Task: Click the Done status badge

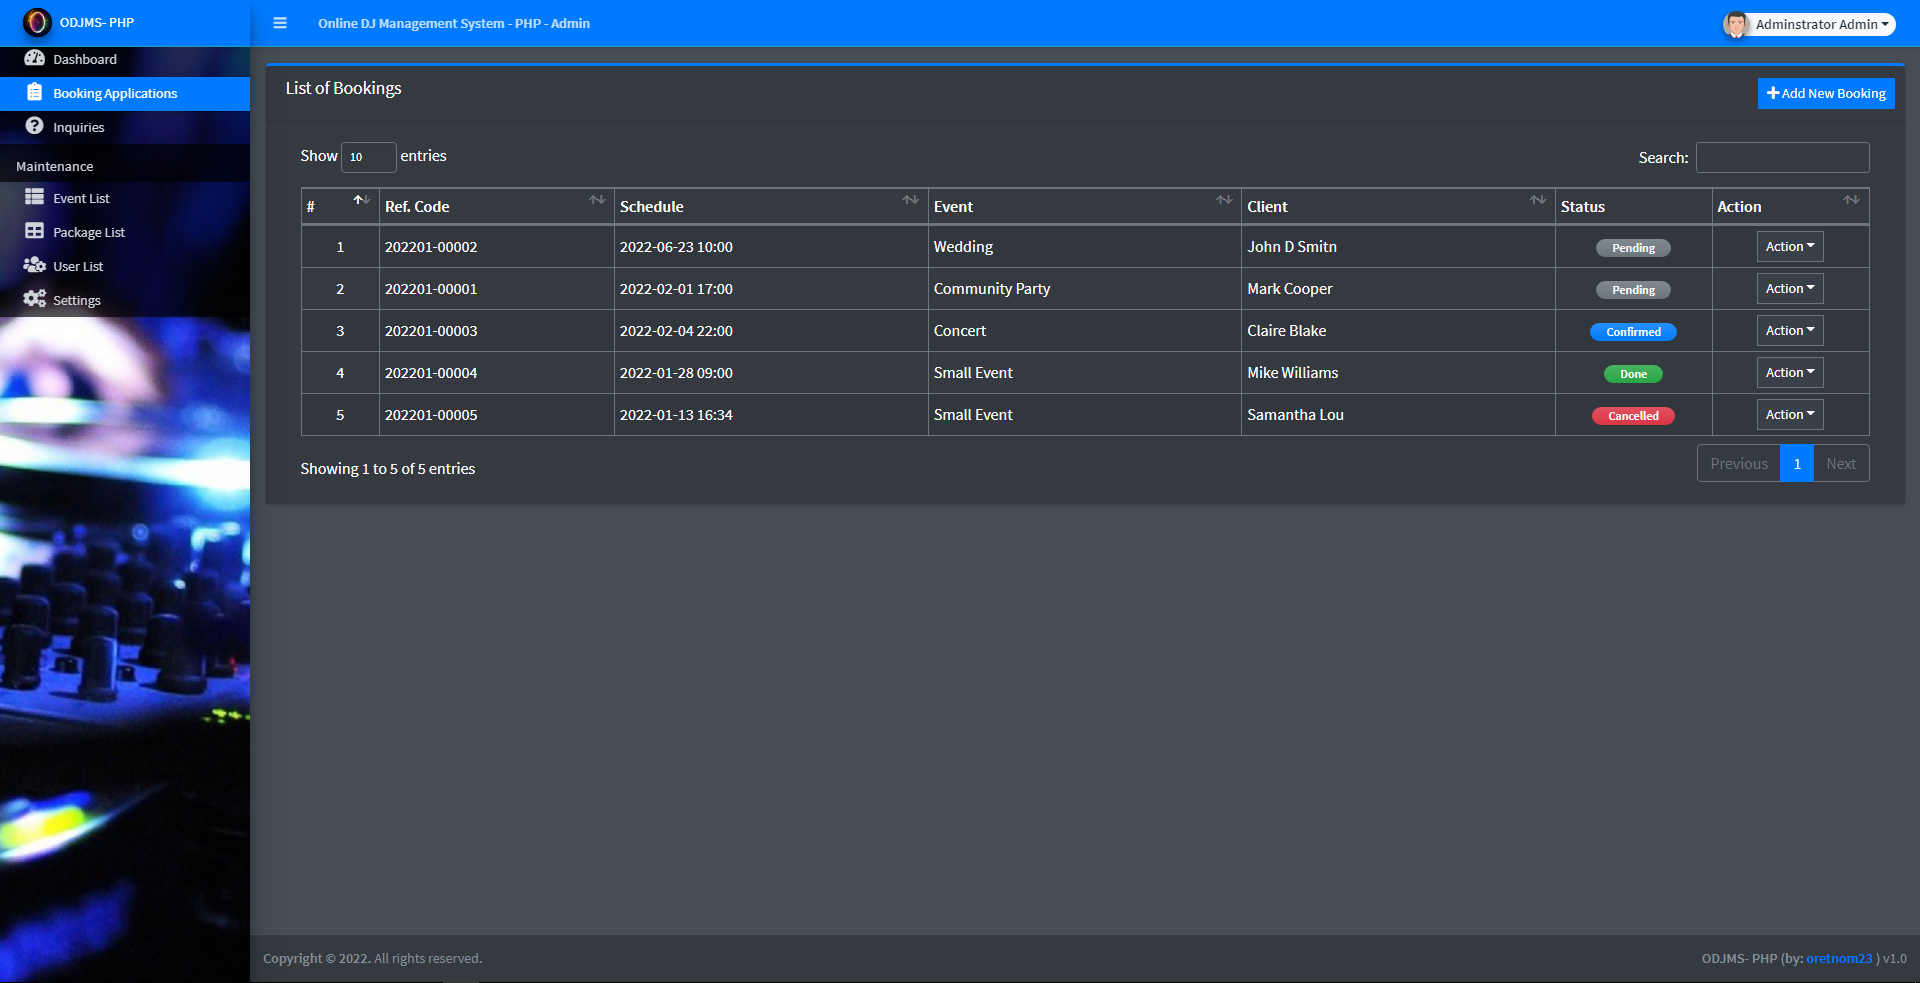Action: pos(1633,374)
